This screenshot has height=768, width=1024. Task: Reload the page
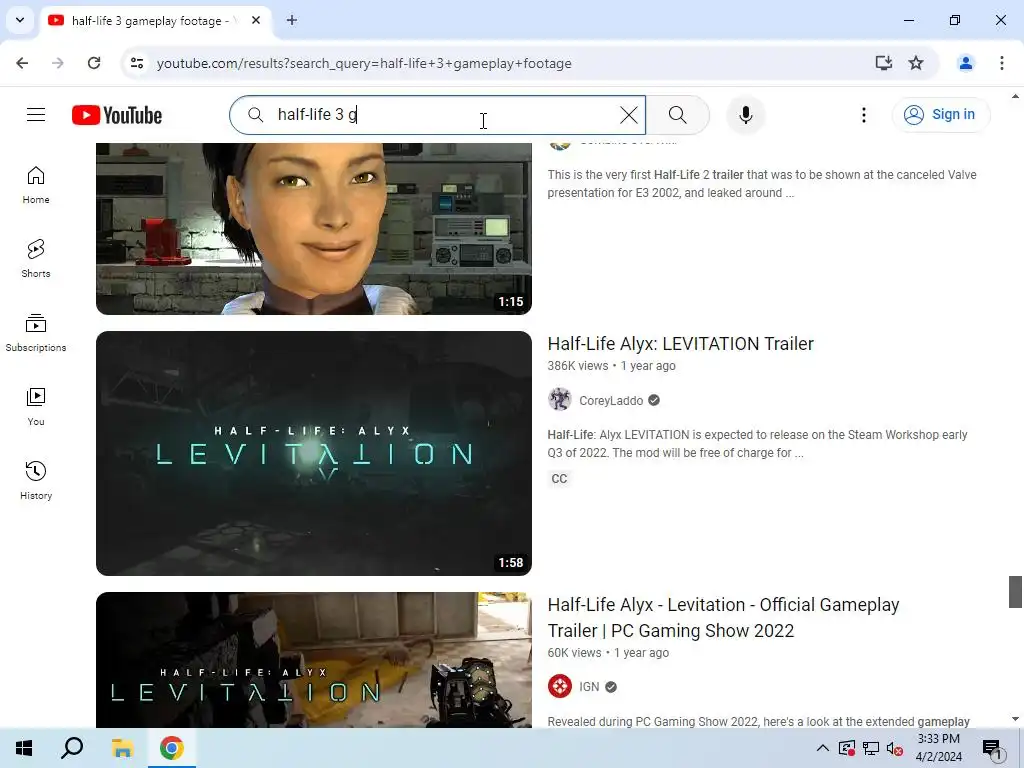(94, 63)
